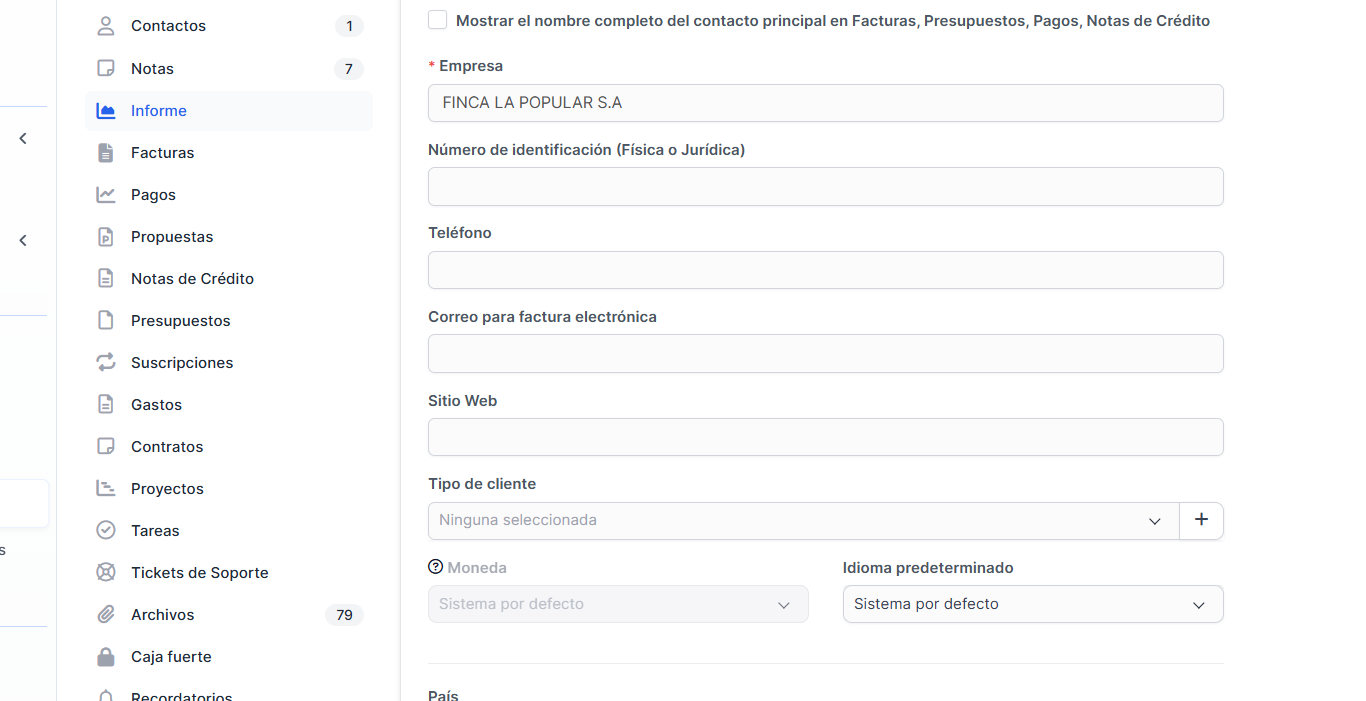This screenshot has height=701, width=1366.
Task: Go to the Informe menu item
Action: pos(159,111)
